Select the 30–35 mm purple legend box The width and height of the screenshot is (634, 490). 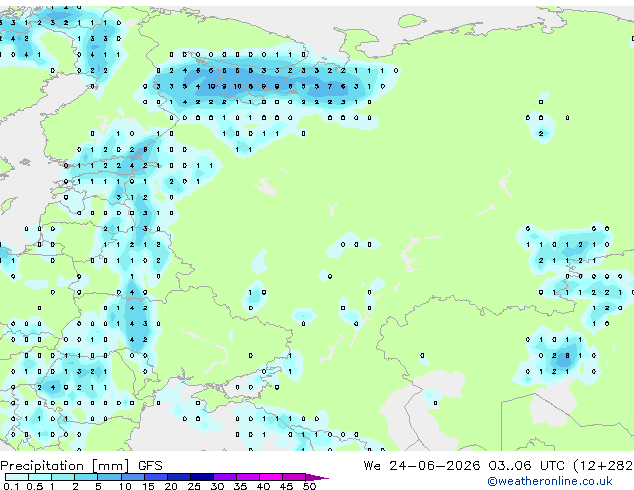click(224, 477)
